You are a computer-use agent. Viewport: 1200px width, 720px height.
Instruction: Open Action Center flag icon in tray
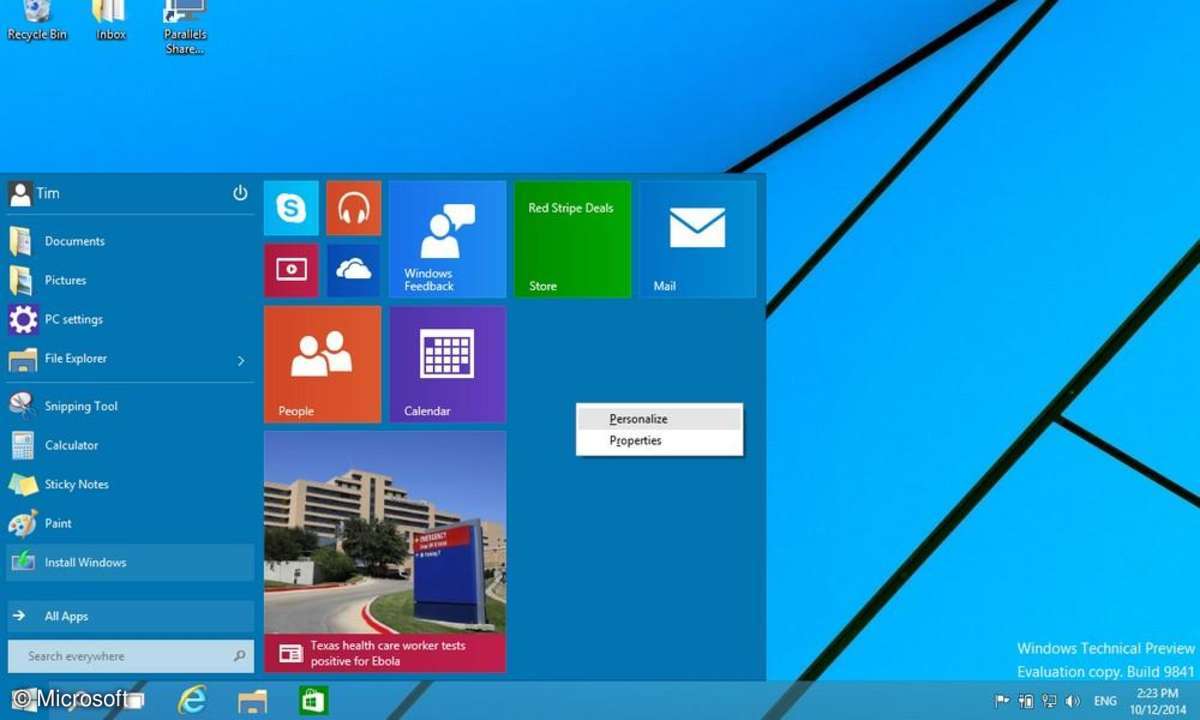click(1002, 701)
